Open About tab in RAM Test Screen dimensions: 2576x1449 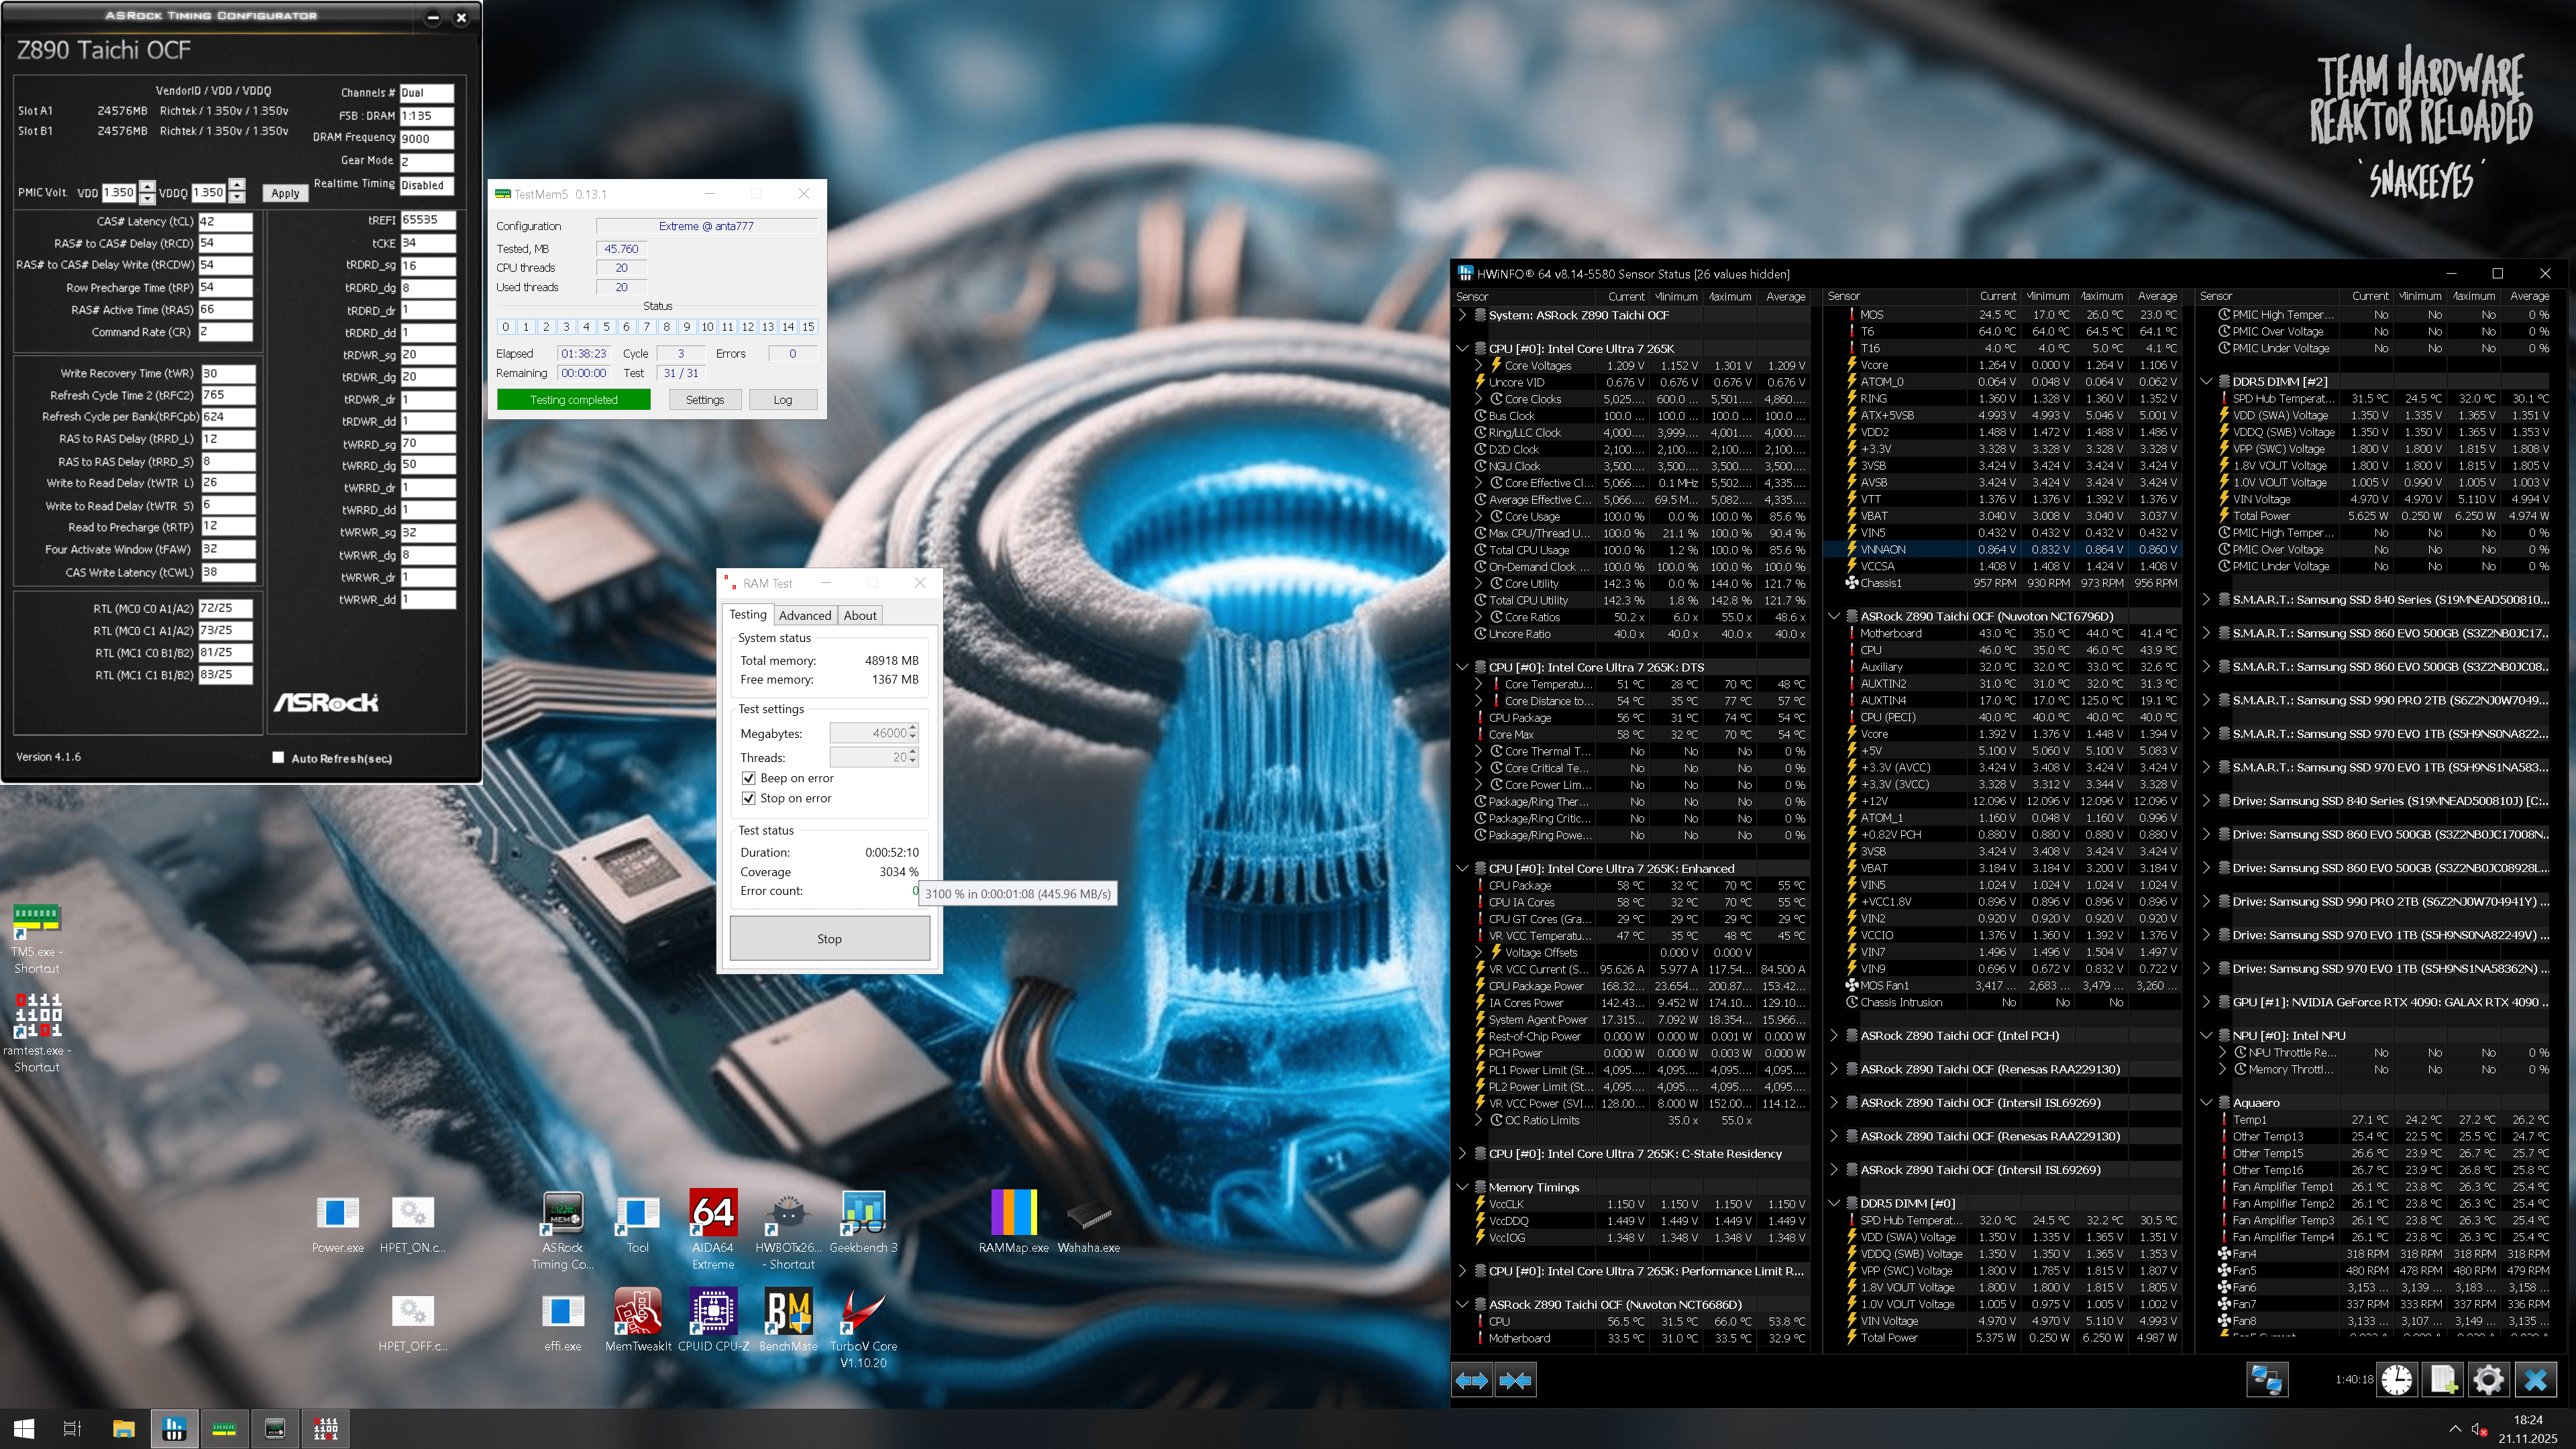pyautogui.click(x=859, y=615)
